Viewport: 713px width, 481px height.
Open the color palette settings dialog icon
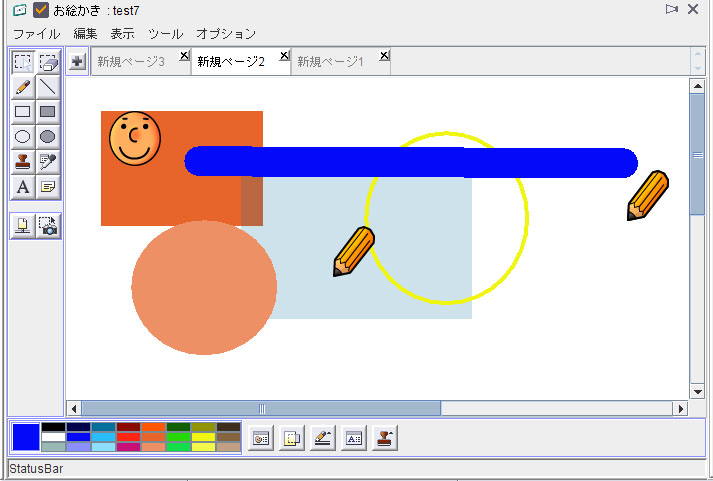[x=261, y=438]
